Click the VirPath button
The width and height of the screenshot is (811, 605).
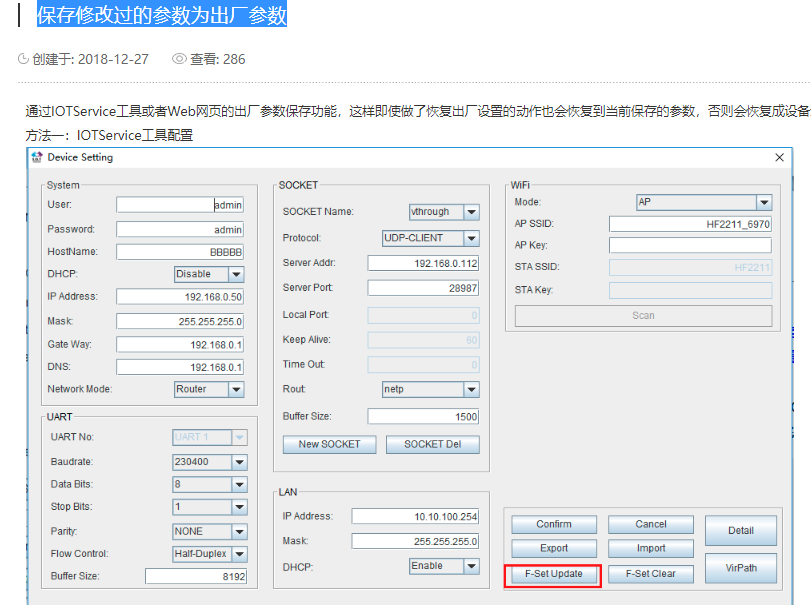740,568
